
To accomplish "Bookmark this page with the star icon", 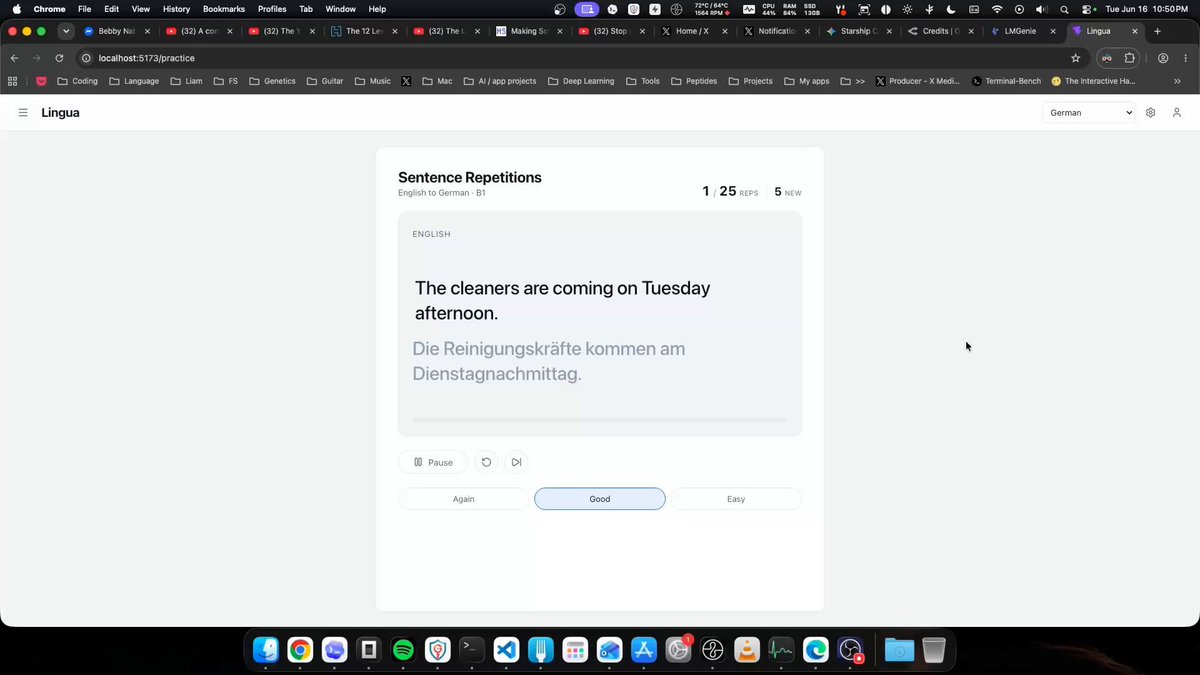I will click(x=1075, y=58).
